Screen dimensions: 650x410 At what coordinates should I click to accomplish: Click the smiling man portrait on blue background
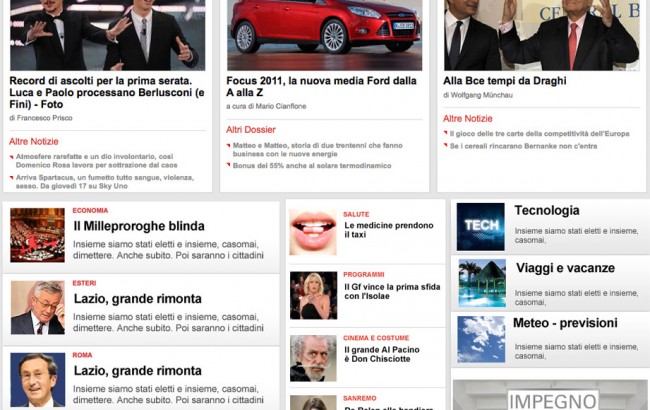coord(37,380)
